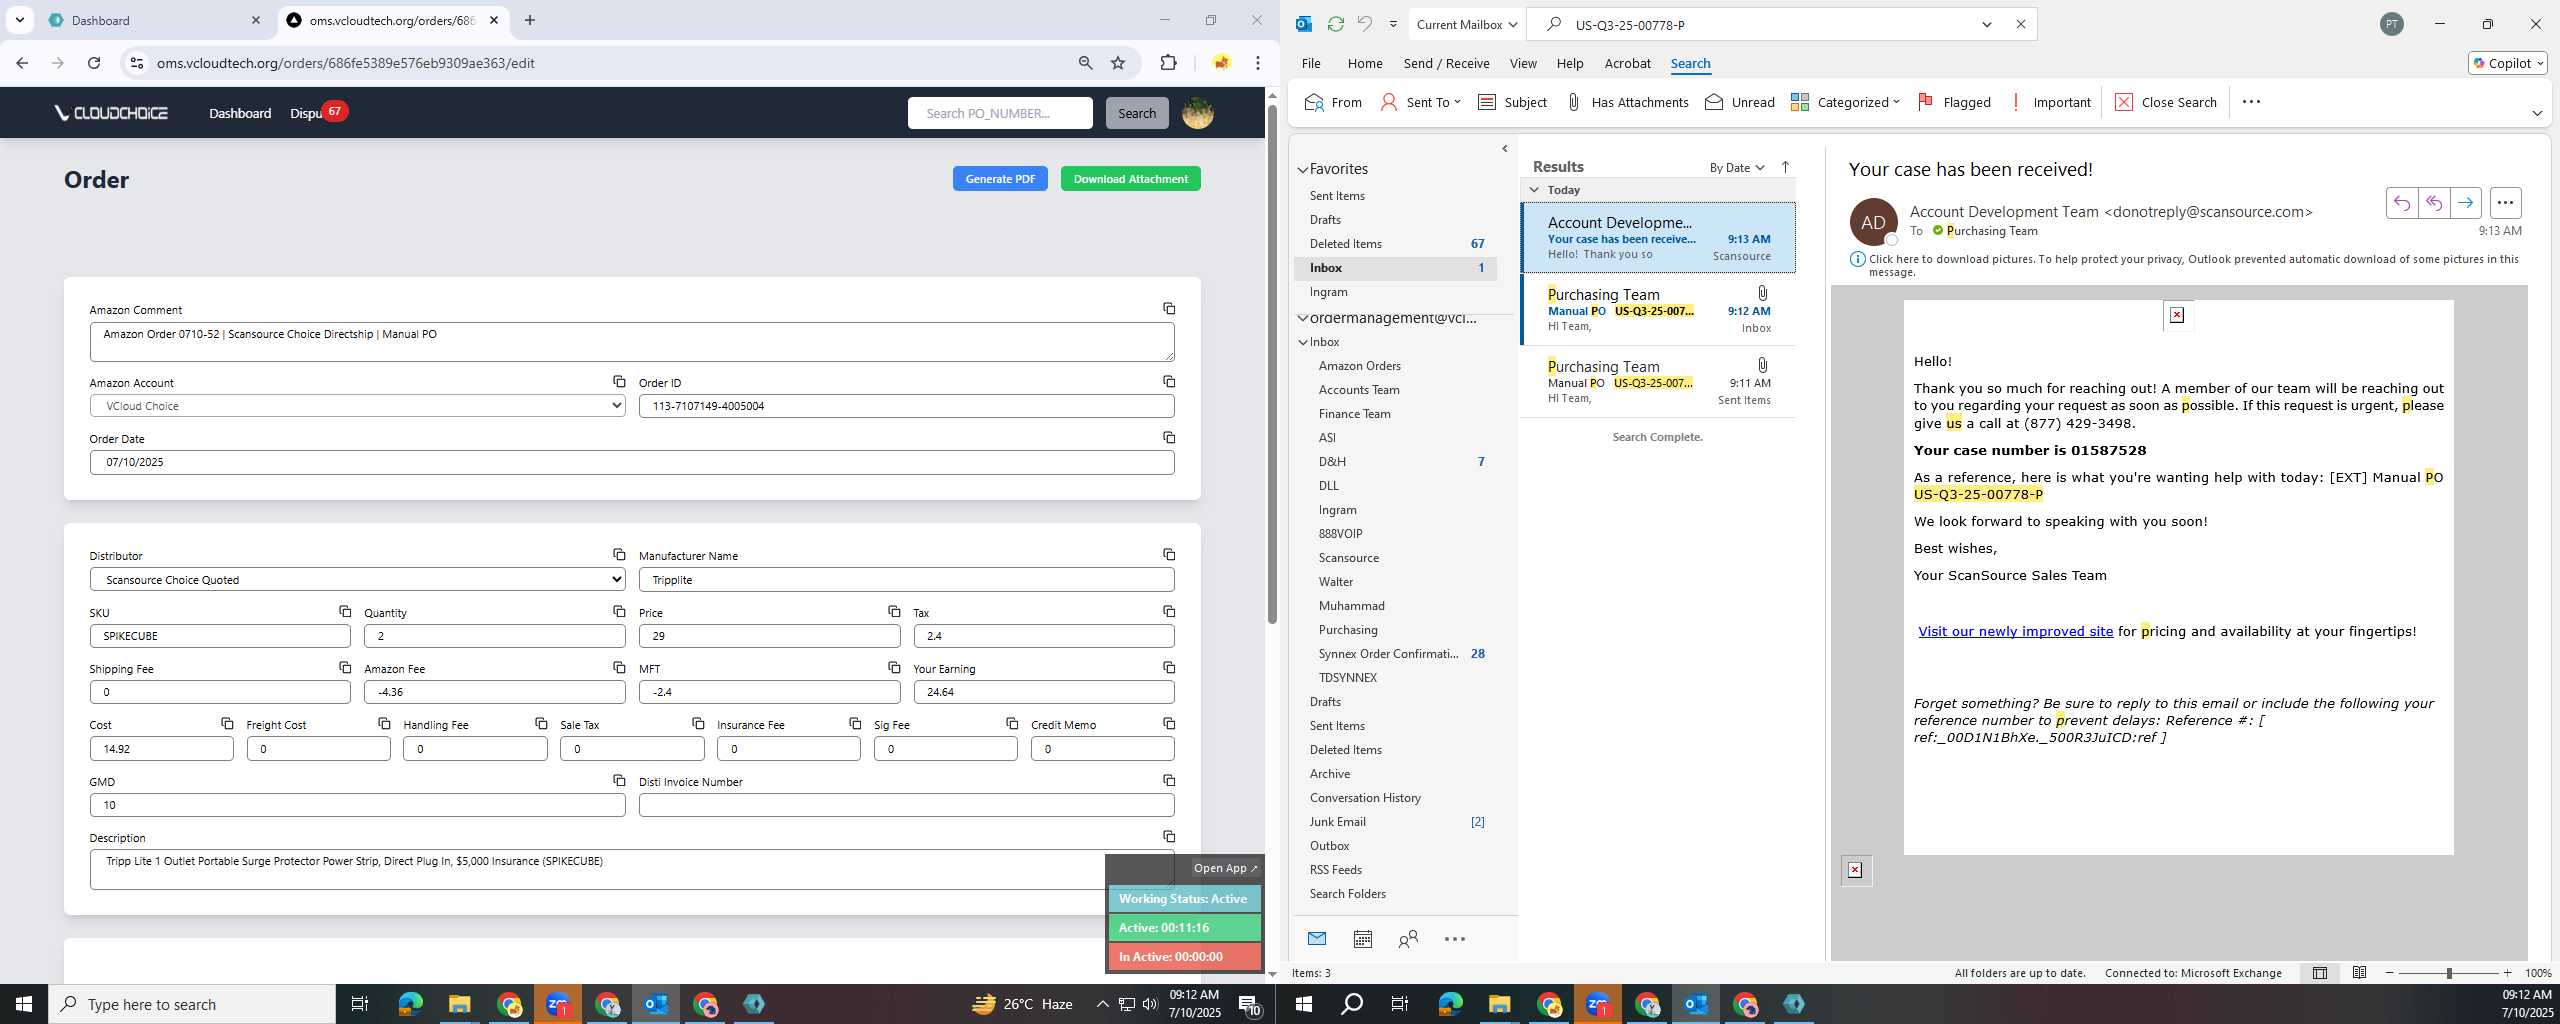Screen dimensions: 2560x1024
Task: Open By Date sort dropdown
Action: [x=1737, y=167]
